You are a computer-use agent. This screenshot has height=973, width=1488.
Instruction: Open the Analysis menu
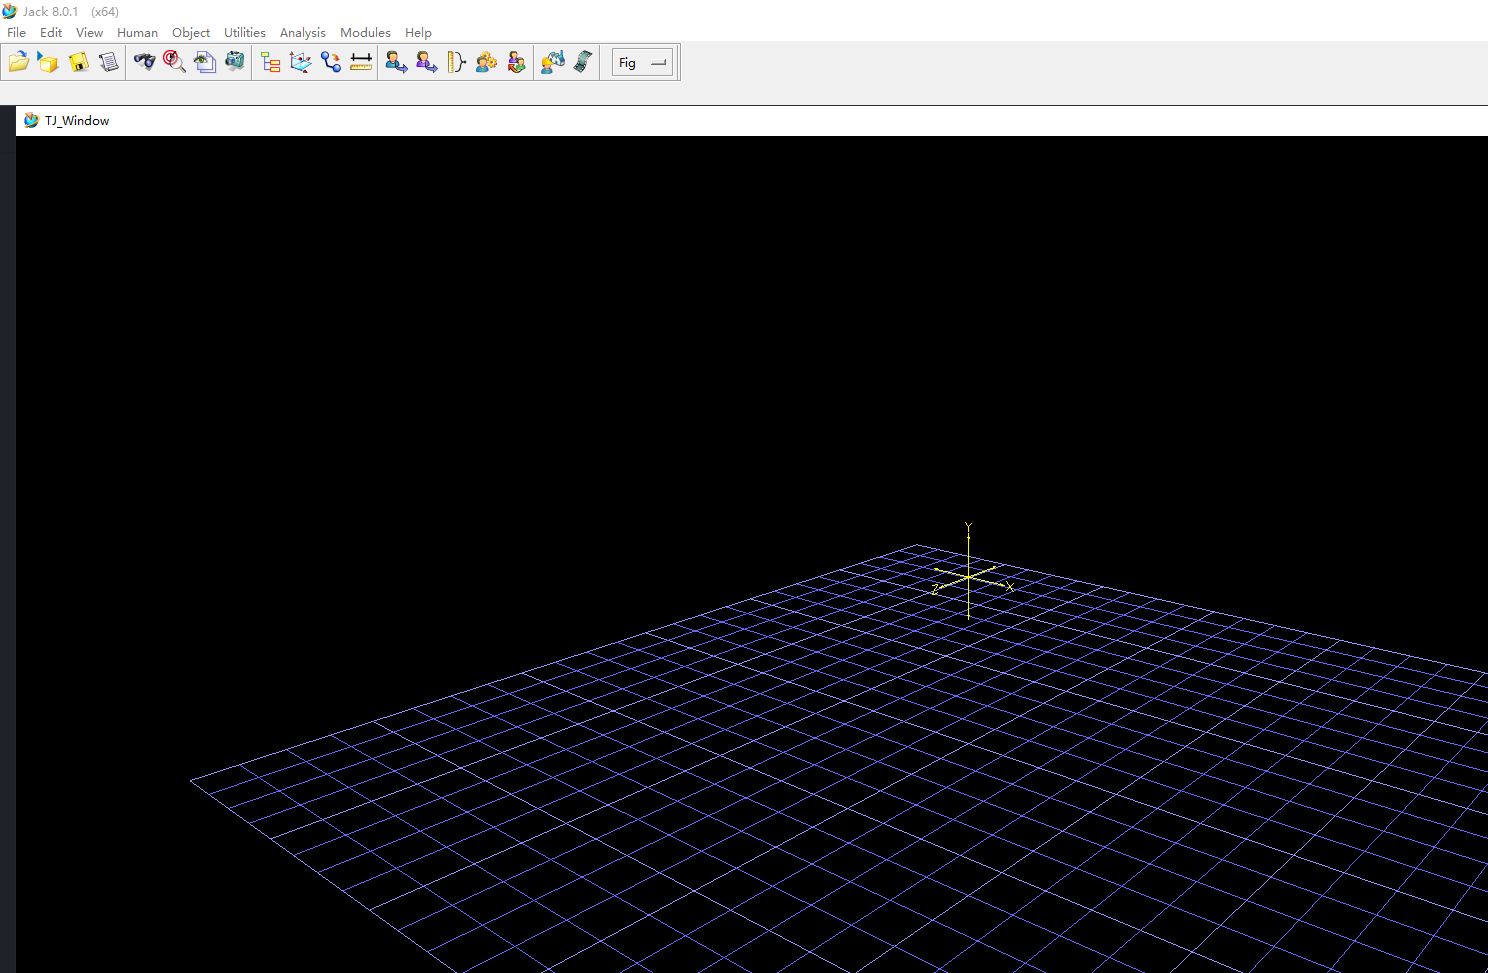click(303, 33)
